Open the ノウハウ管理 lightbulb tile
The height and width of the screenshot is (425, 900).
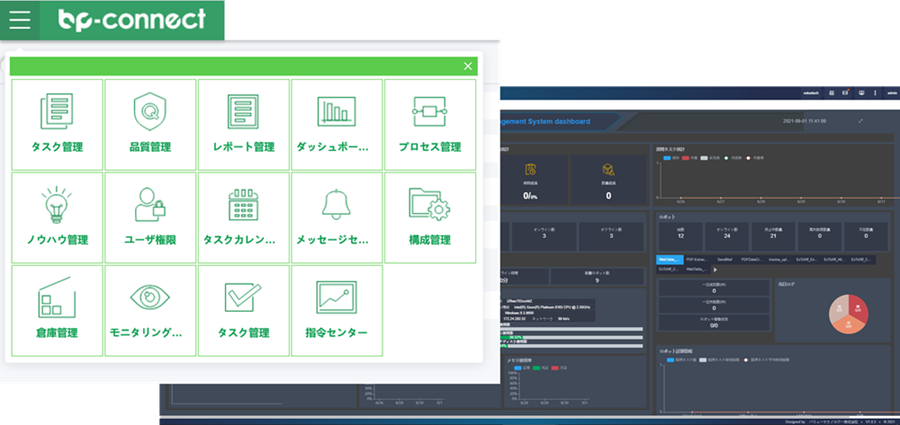[x=57, y=217]
